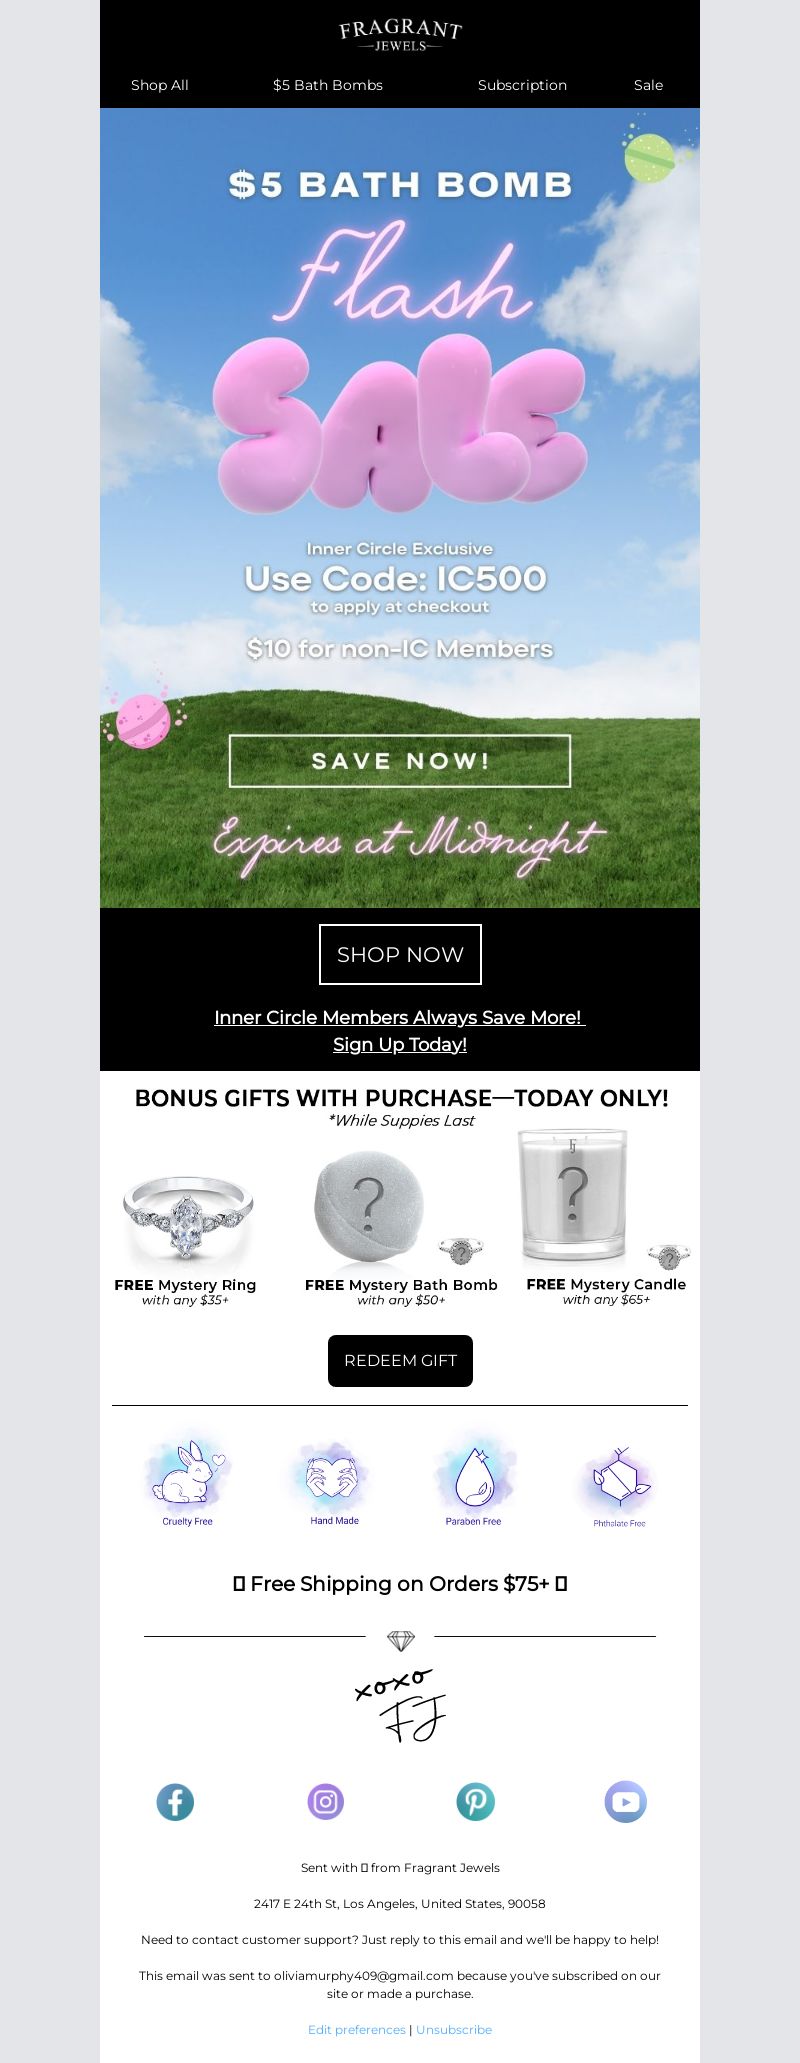The height and width of the screenshot is (2063, 800).
Task: Click the SAVE NOW! banner button
Action: coord(400,761)
